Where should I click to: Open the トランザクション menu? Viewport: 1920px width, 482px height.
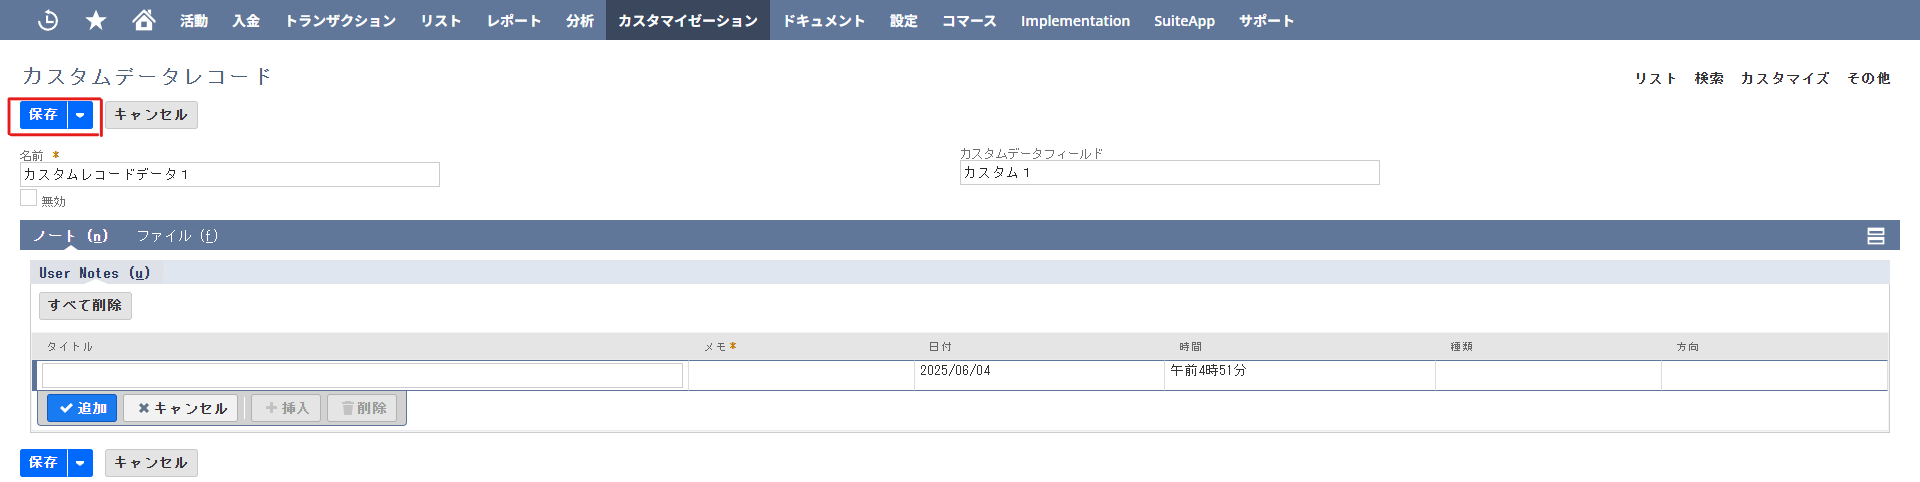click(340, 20)
